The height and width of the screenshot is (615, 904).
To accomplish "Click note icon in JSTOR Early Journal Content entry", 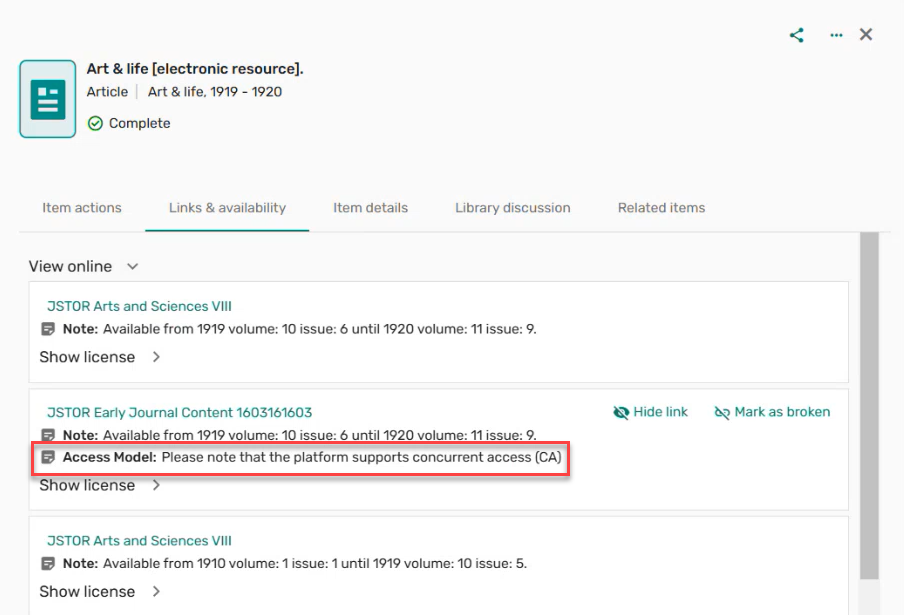I will coord(48,435).
